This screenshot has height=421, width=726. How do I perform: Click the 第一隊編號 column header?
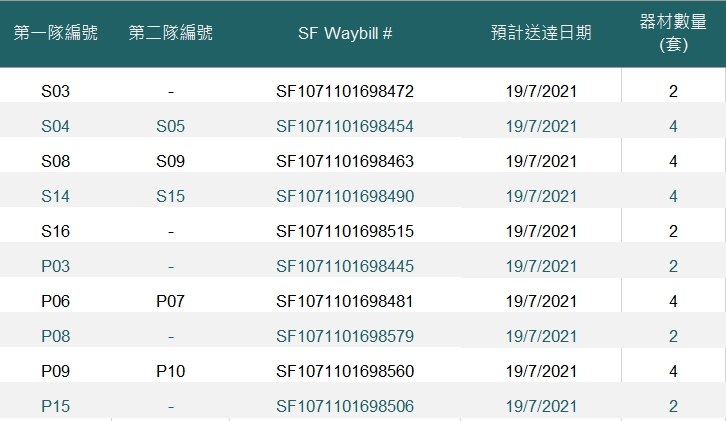pyautogui.click(x=56, y=33)
